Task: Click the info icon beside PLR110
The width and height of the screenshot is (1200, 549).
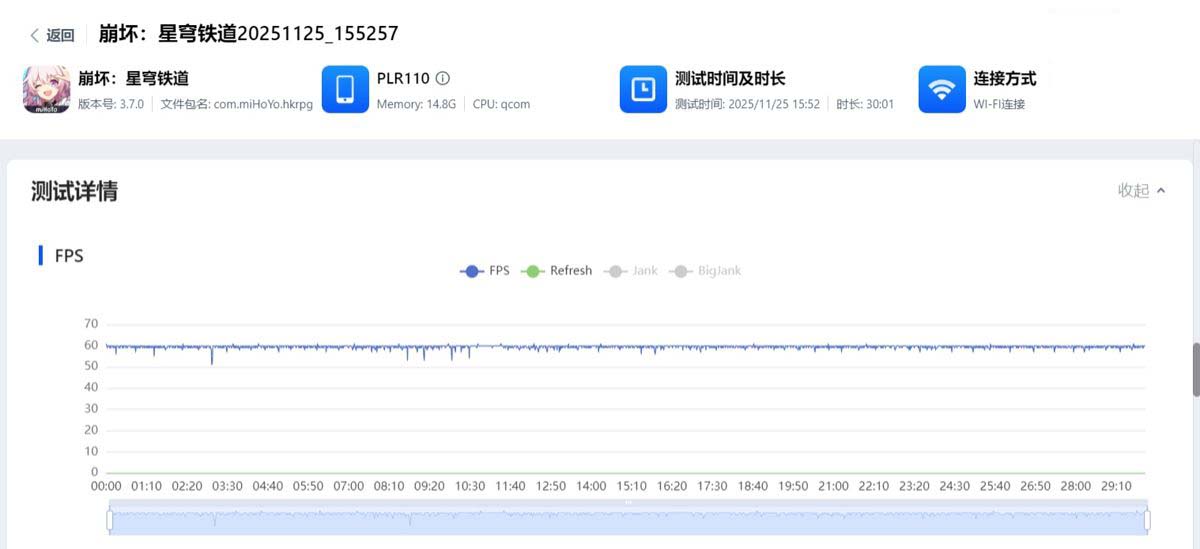Action: (x=443, y=78)
